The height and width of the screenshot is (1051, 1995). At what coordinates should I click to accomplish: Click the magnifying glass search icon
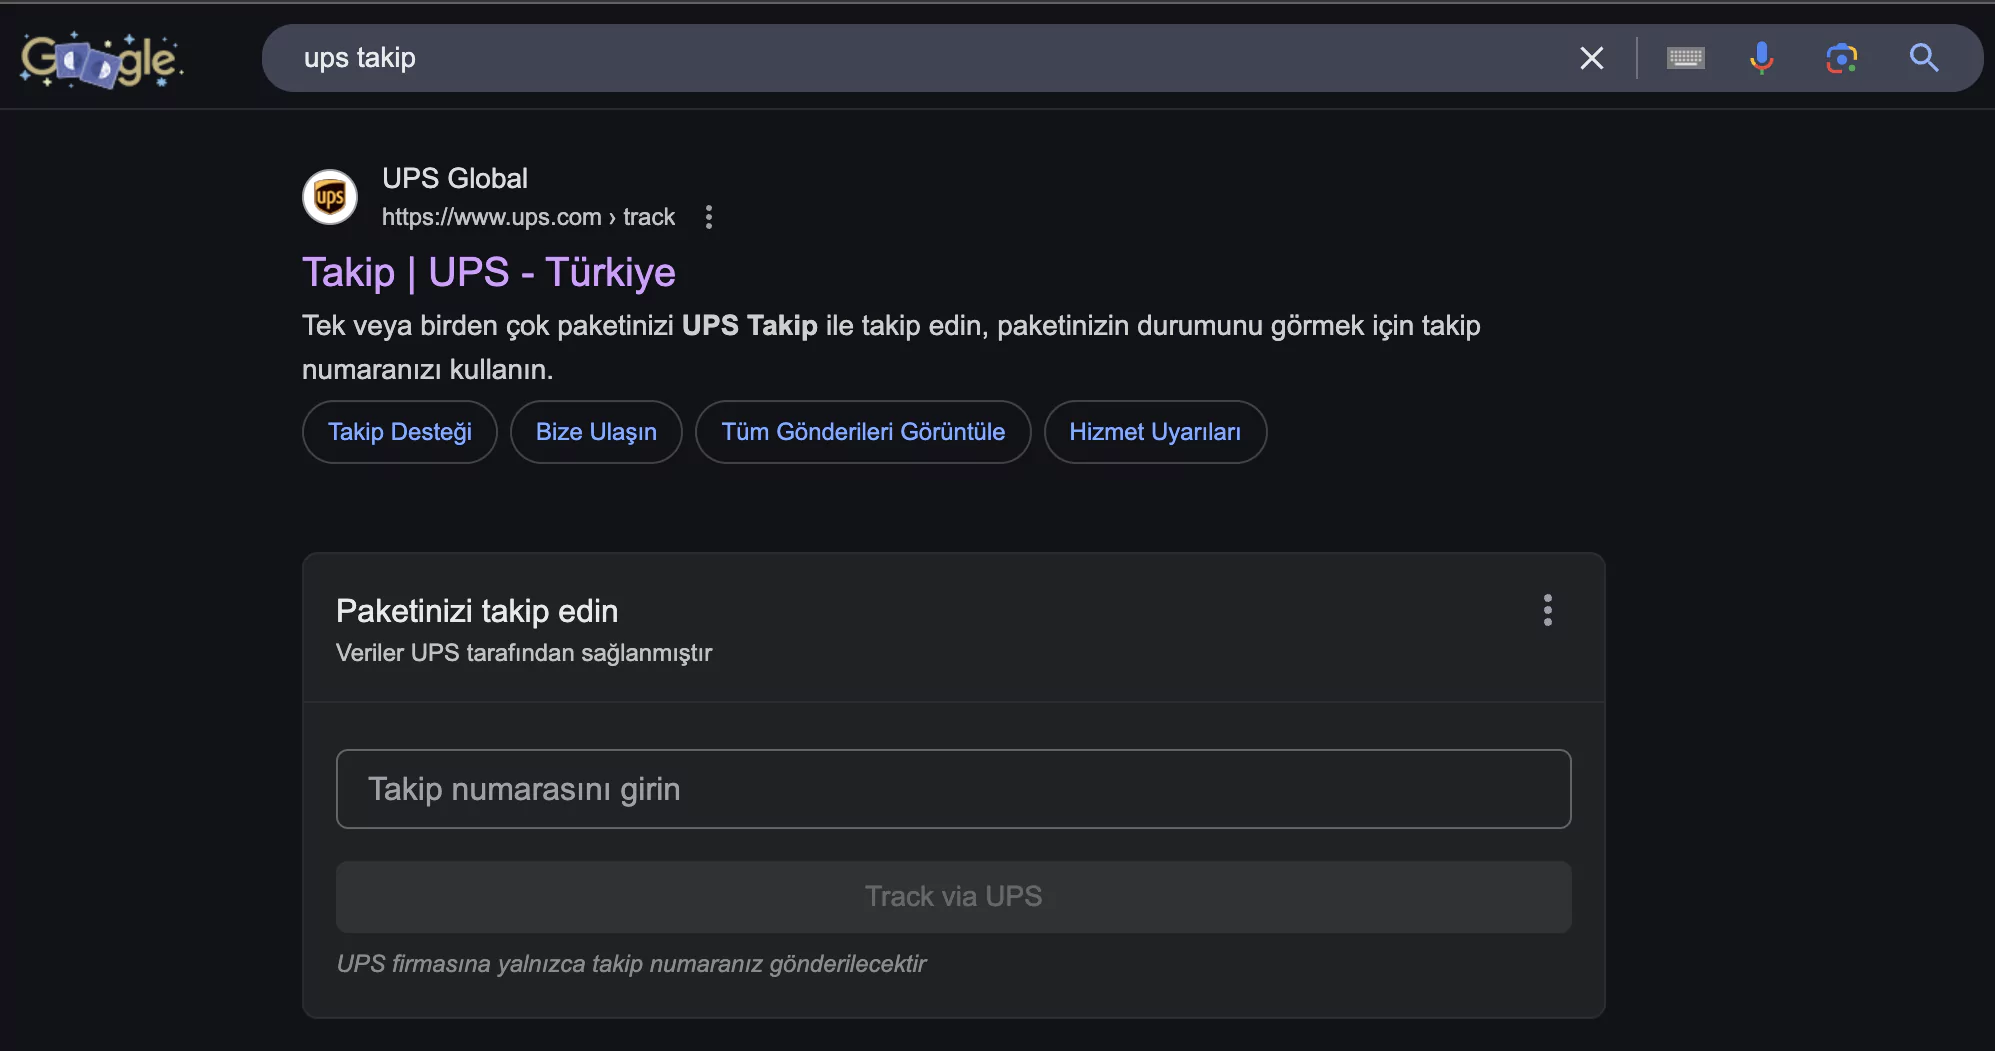1923,58
